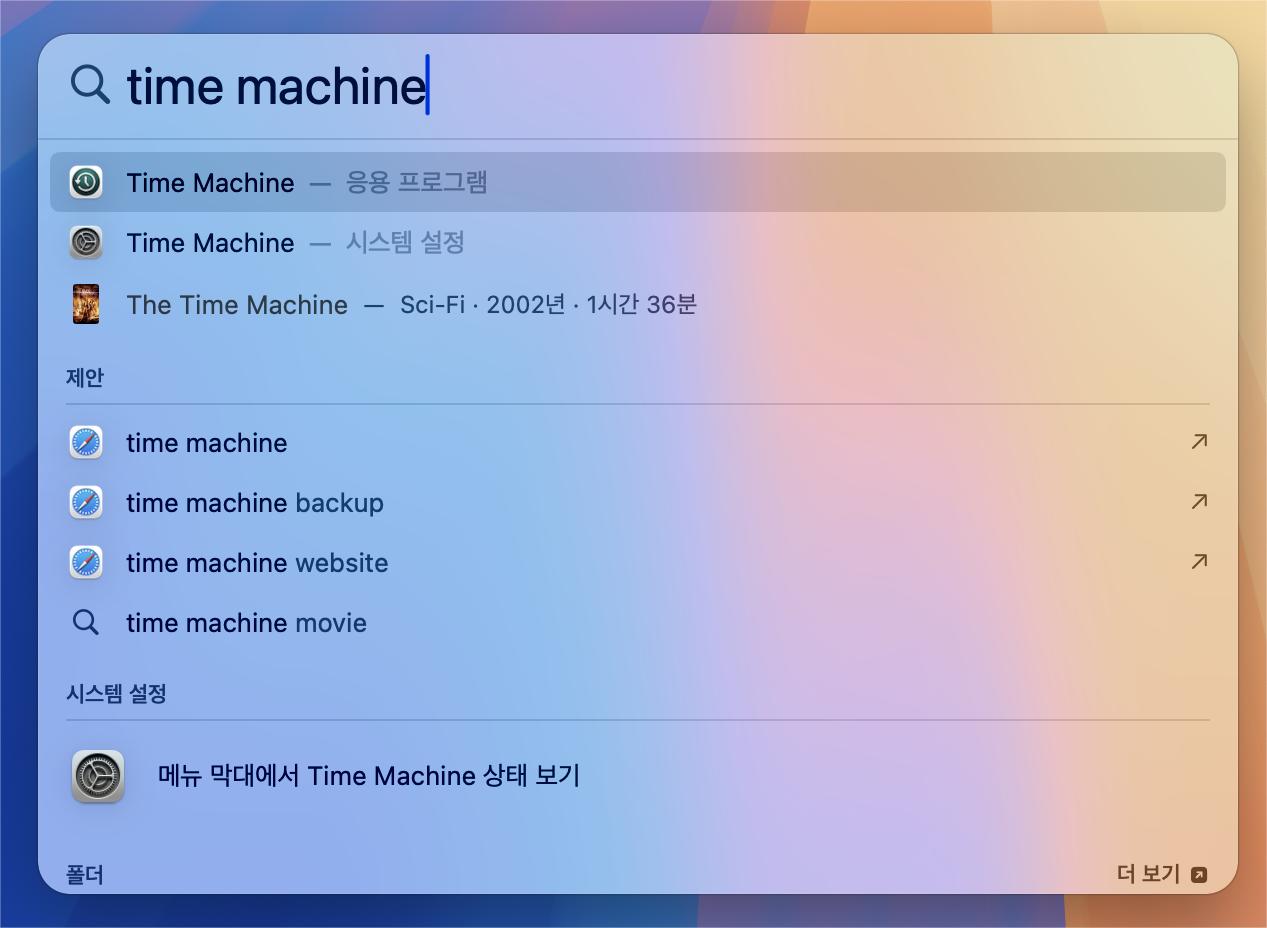Click the Spotlight search magnifying glass icon
The height and width of the screenshot is (928, 1267).
click(90, 85)
